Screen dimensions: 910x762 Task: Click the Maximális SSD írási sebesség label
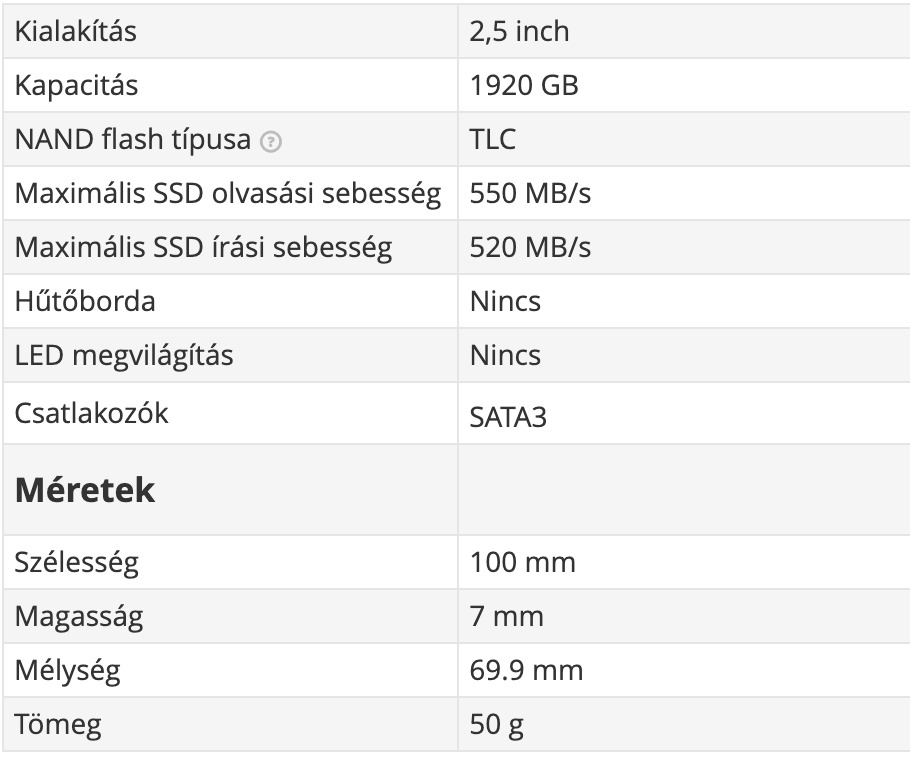(x=203, y=247)
